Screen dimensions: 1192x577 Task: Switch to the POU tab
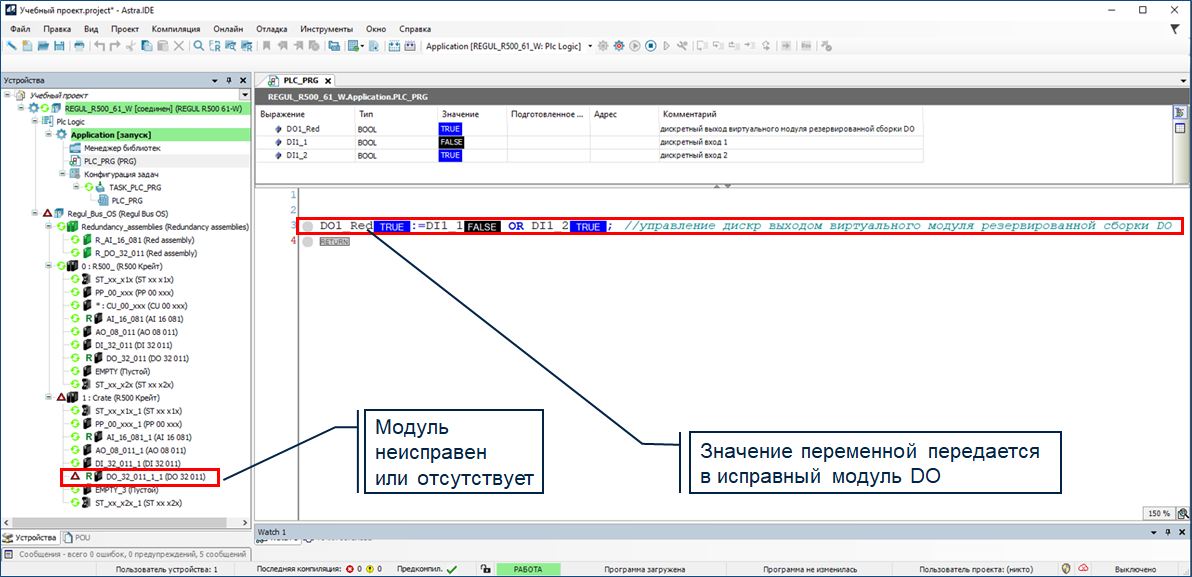82,537
